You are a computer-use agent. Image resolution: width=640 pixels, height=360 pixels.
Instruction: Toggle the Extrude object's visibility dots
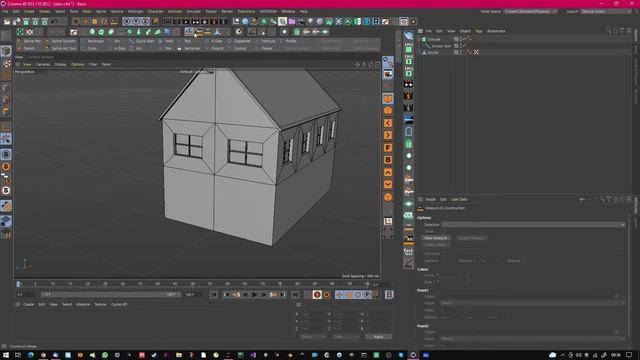pyautogui.click(x=461, y=39)
